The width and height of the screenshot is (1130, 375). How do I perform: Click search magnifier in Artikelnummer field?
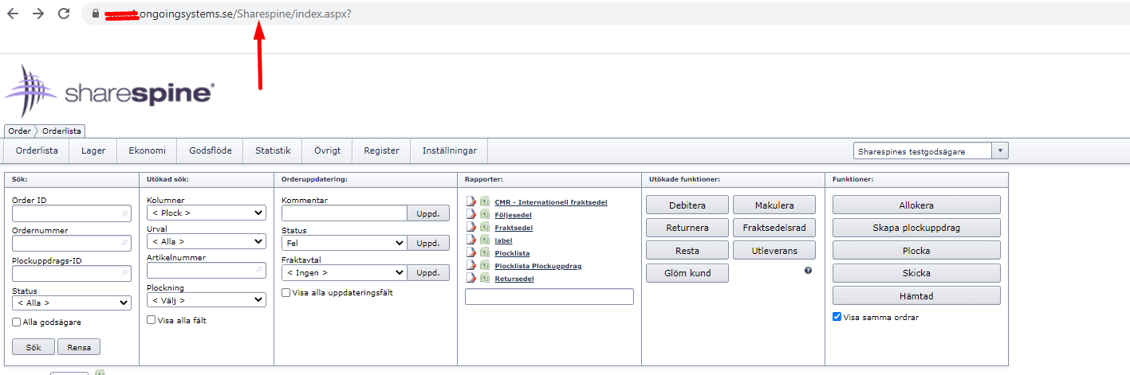(x=260, y=270)
